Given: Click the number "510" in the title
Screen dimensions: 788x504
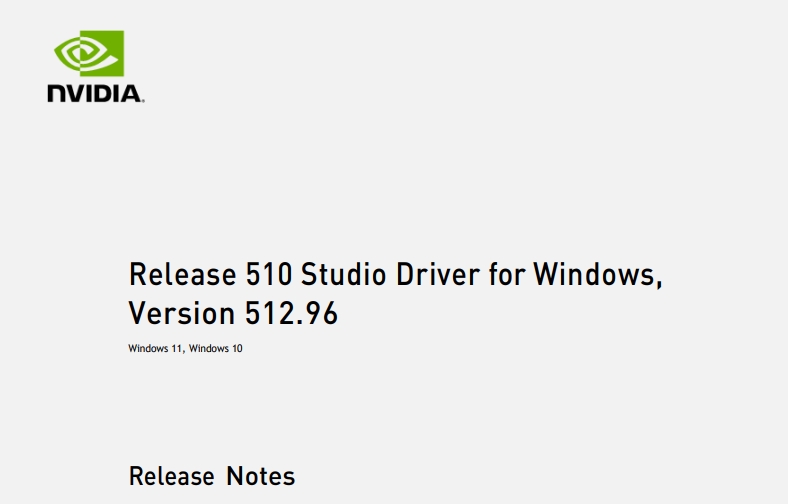Looking at the screenshot, I should pos(268,274).
